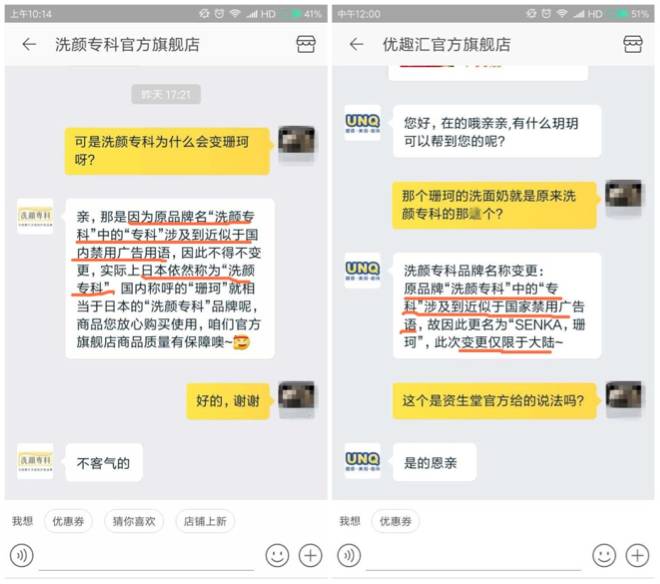
Task: Open emoji picker in left chat
Action: click(277, 556)
